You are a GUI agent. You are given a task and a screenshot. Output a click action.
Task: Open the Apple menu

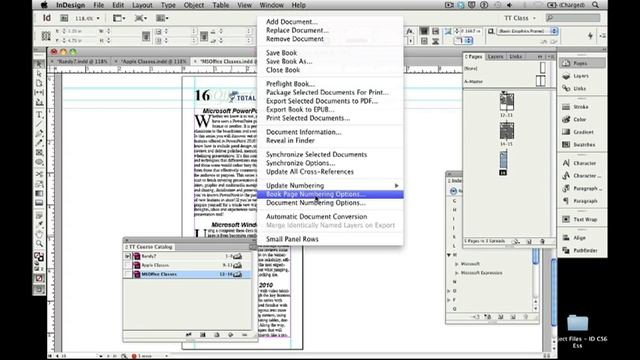coord(44,5)
